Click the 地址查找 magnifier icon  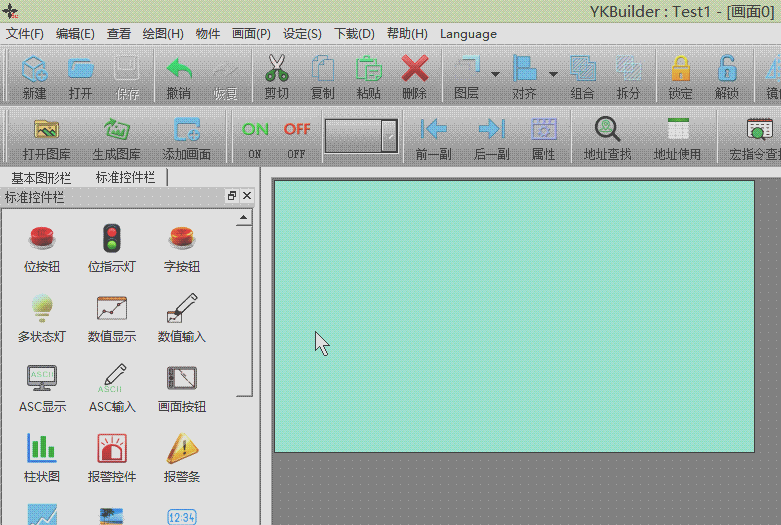coord(607,130)
